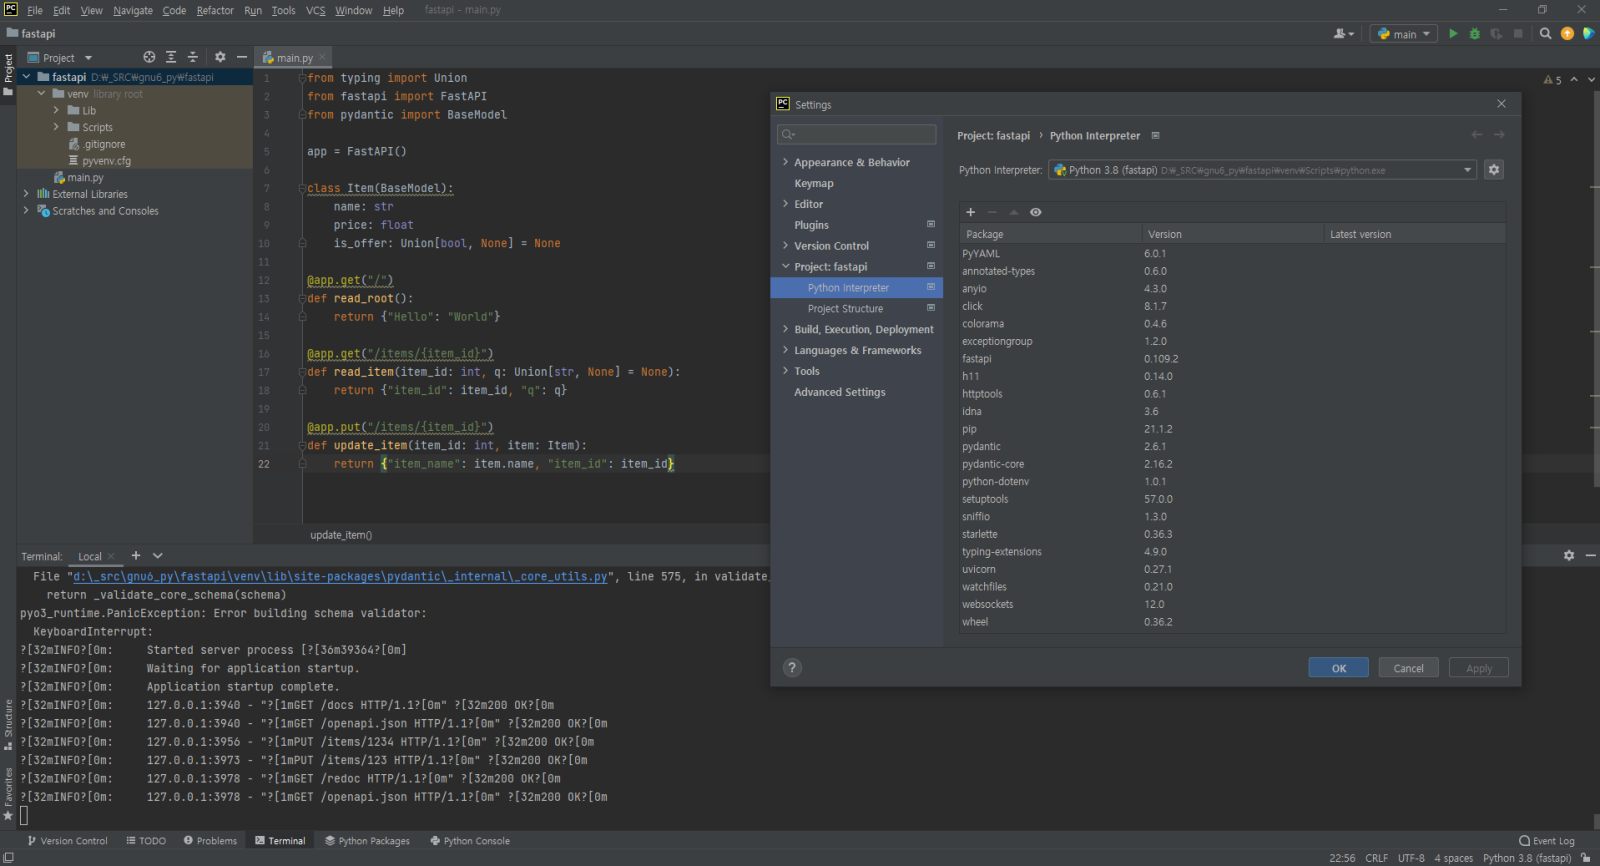
Task: Toggle the fold marker at 'def read_root()'
Action: (301, 298)
